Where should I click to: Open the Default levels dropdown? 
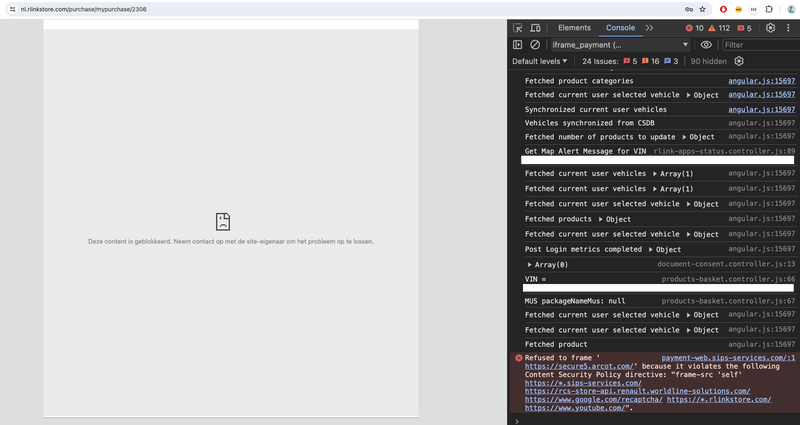click(539, 61)
